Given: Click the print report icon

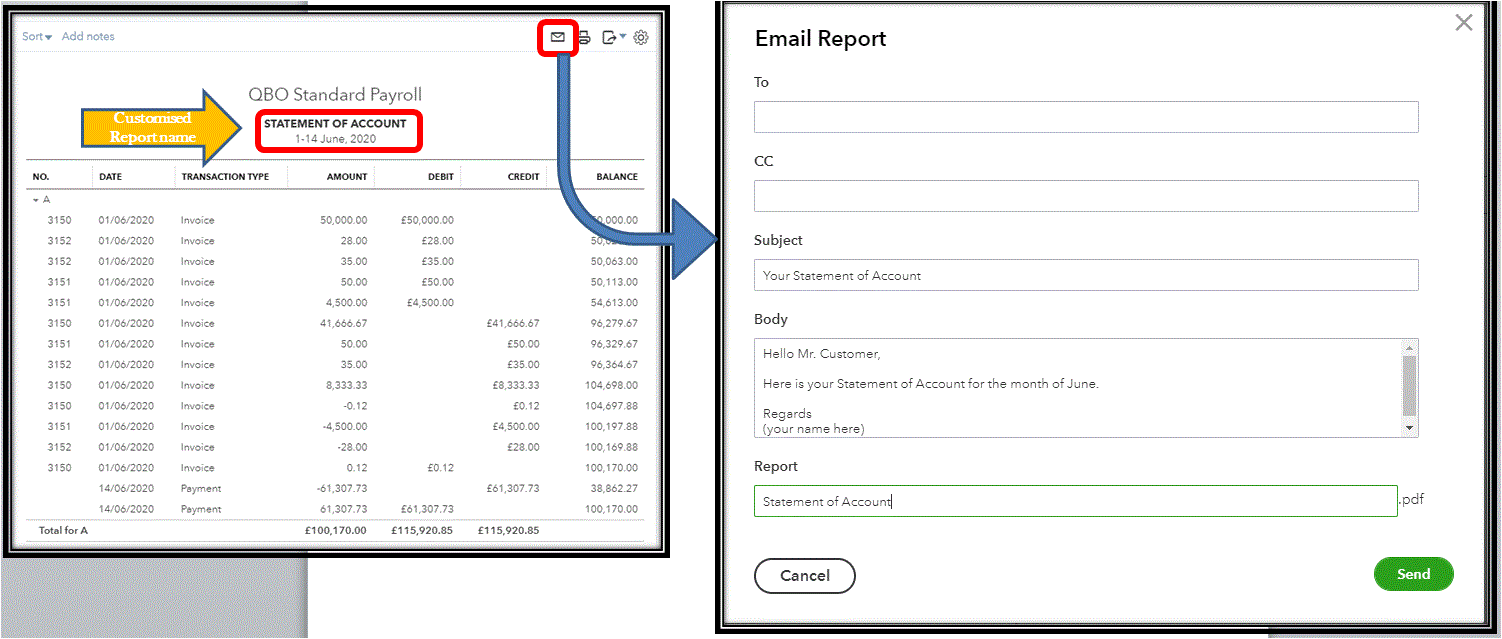Looking at the screenshot, I should [584, 38].
